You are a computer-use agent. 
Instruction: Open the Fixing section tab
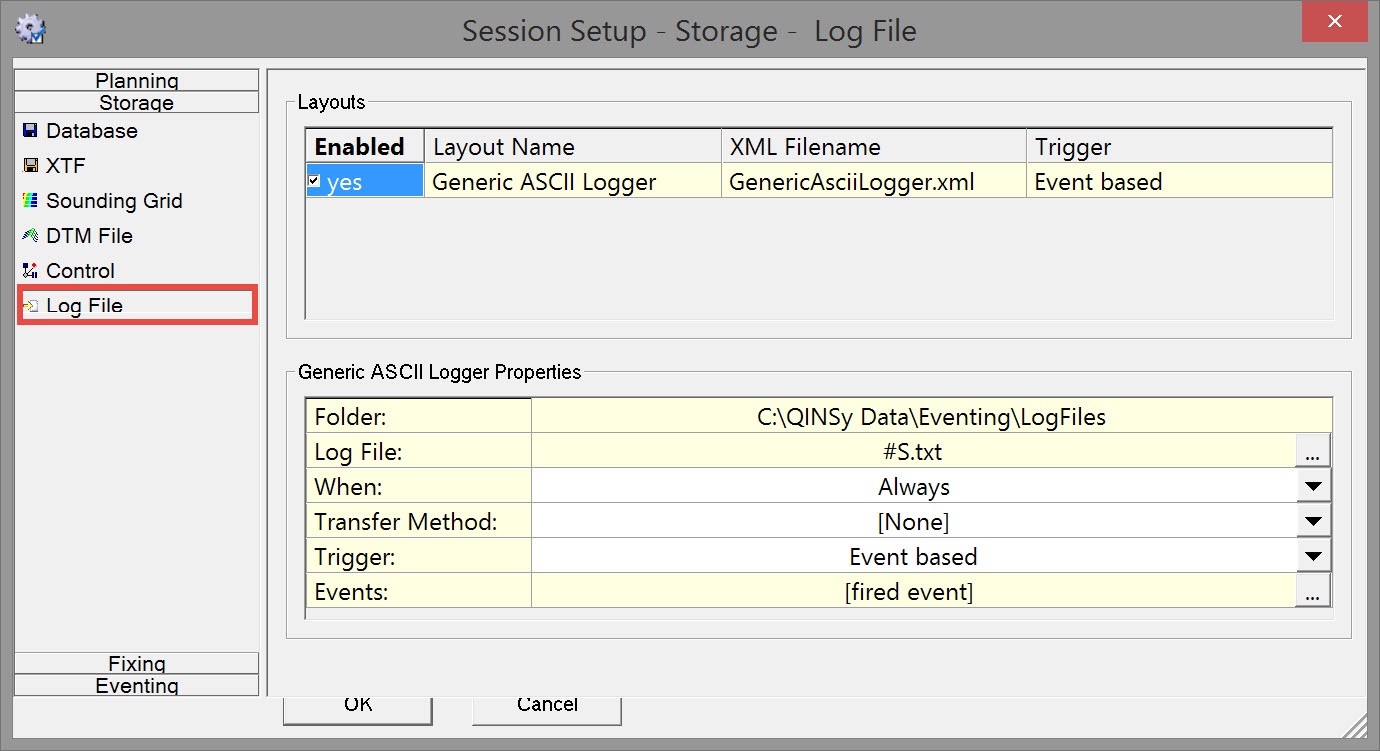coord(137,663)
